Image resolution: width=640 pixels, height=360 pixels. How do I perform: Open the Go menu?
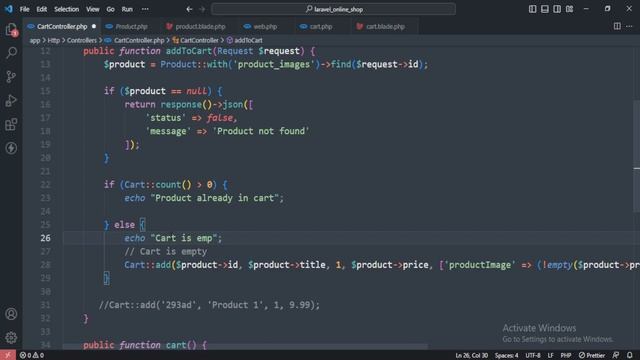tap(110, 9)
